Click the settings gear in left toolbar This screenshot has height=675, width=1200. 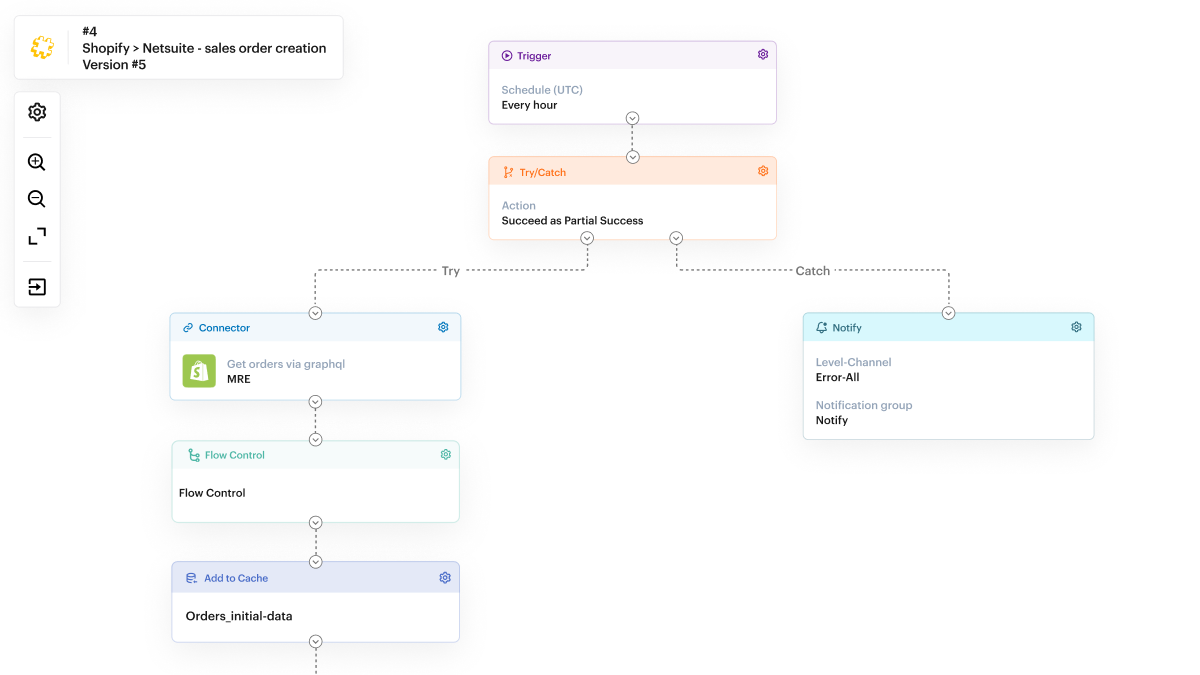tap(37, 112)
